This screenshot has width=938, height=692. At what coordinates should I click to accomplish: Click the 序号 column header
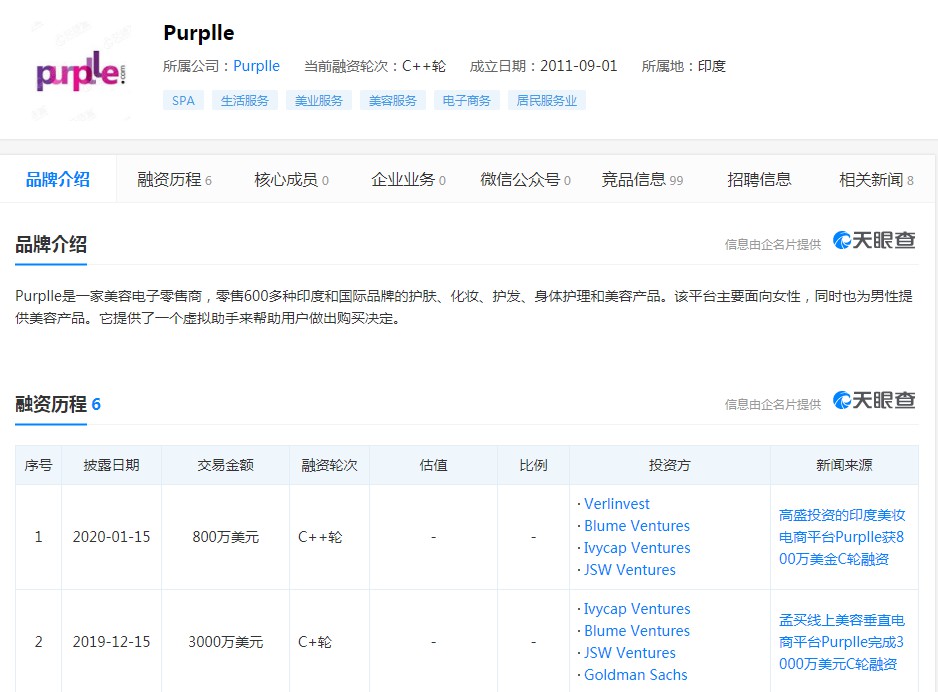tap(38, 465)
